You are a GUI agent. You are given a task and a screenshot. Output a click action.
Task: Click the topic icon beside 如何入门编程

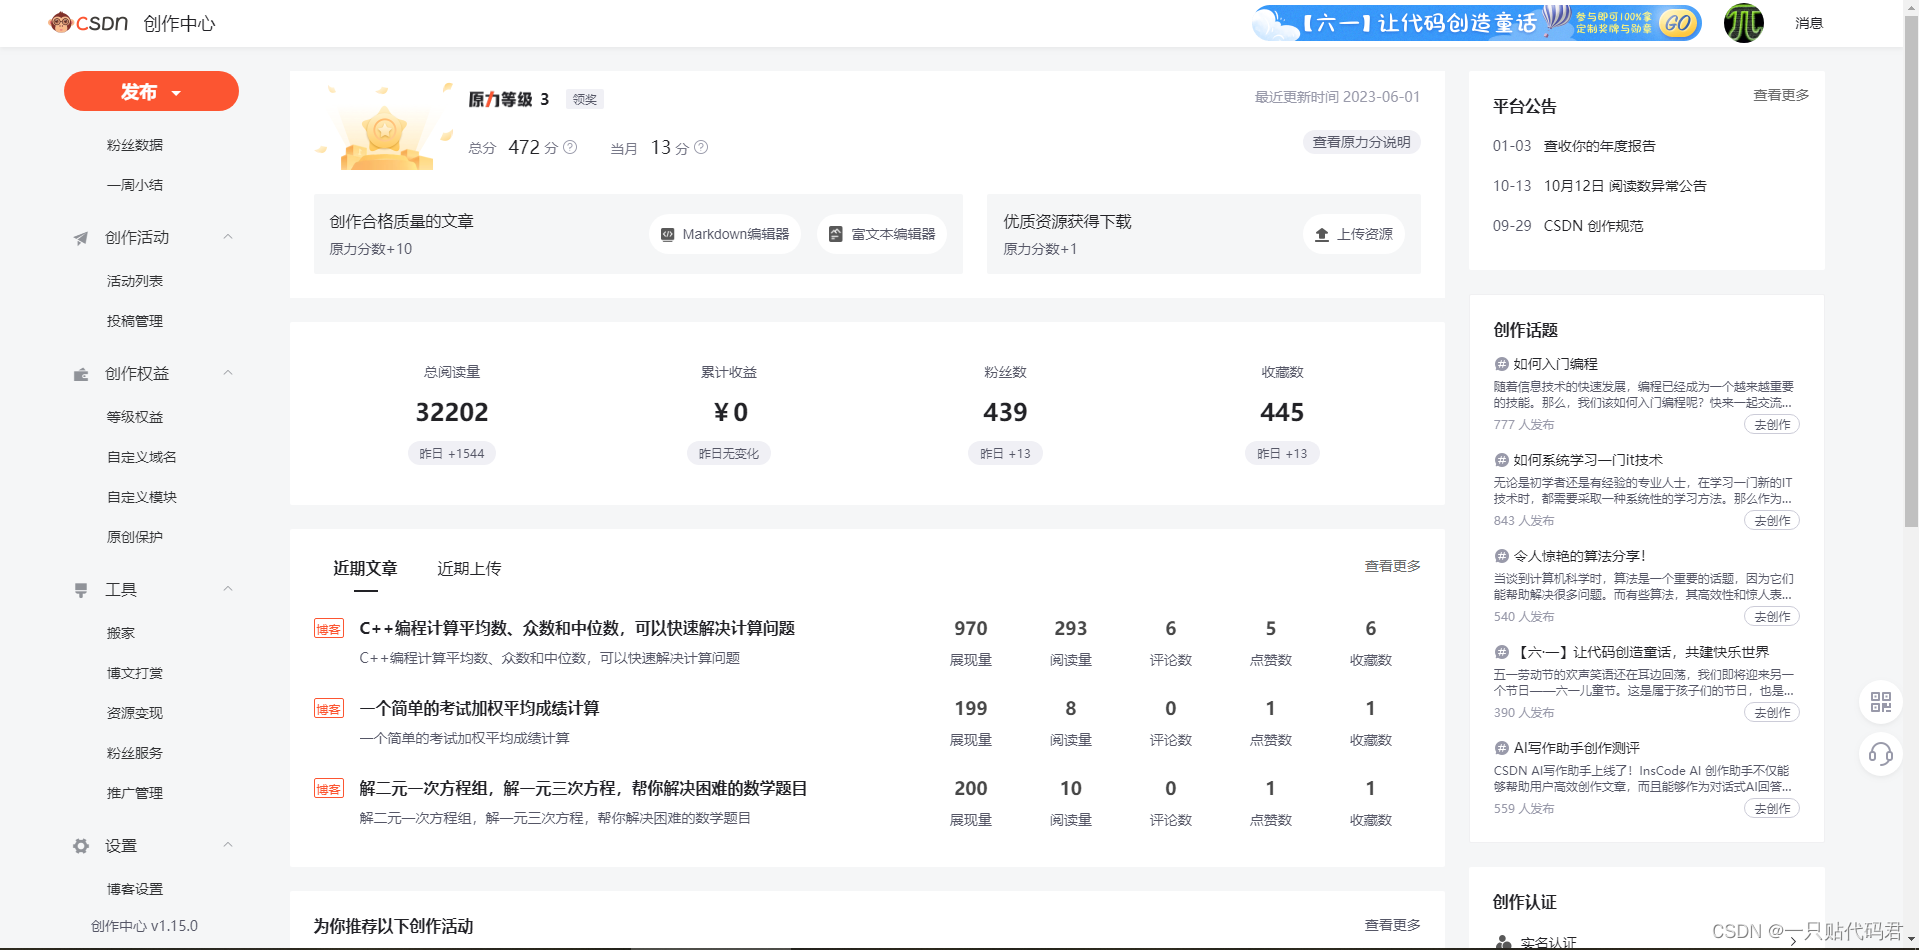pos(1501,364)
